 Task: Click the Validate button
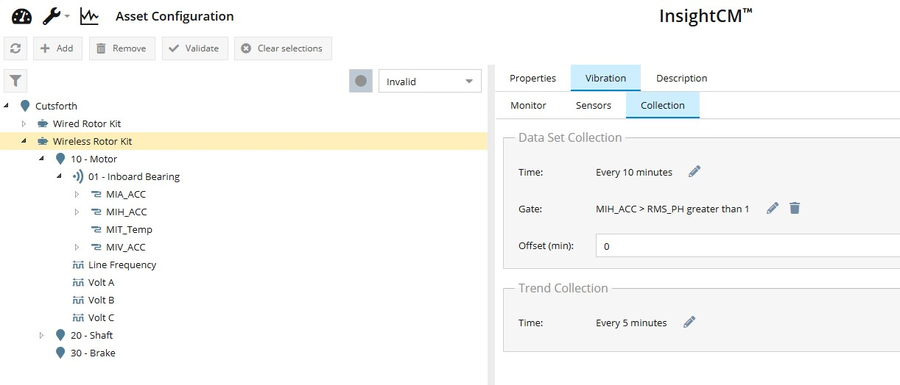coord(195,49)
